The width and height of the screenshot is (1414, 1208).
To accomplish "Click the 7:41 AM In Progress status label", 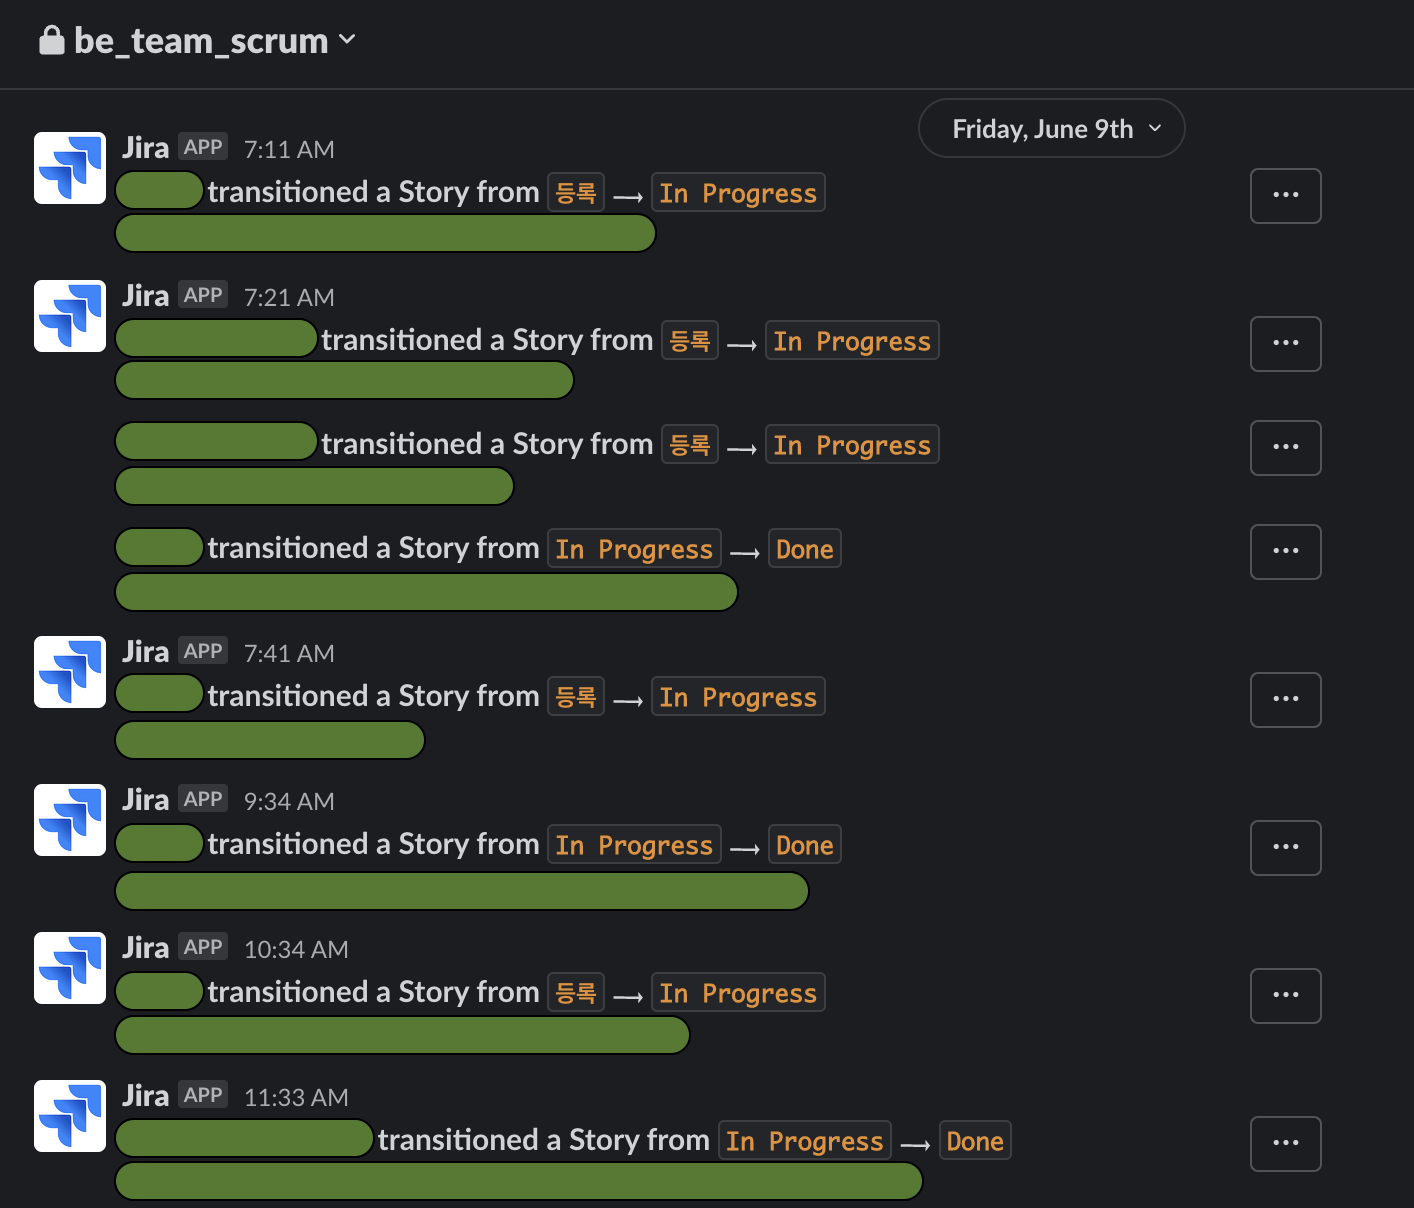I will (x=737, y=697).
